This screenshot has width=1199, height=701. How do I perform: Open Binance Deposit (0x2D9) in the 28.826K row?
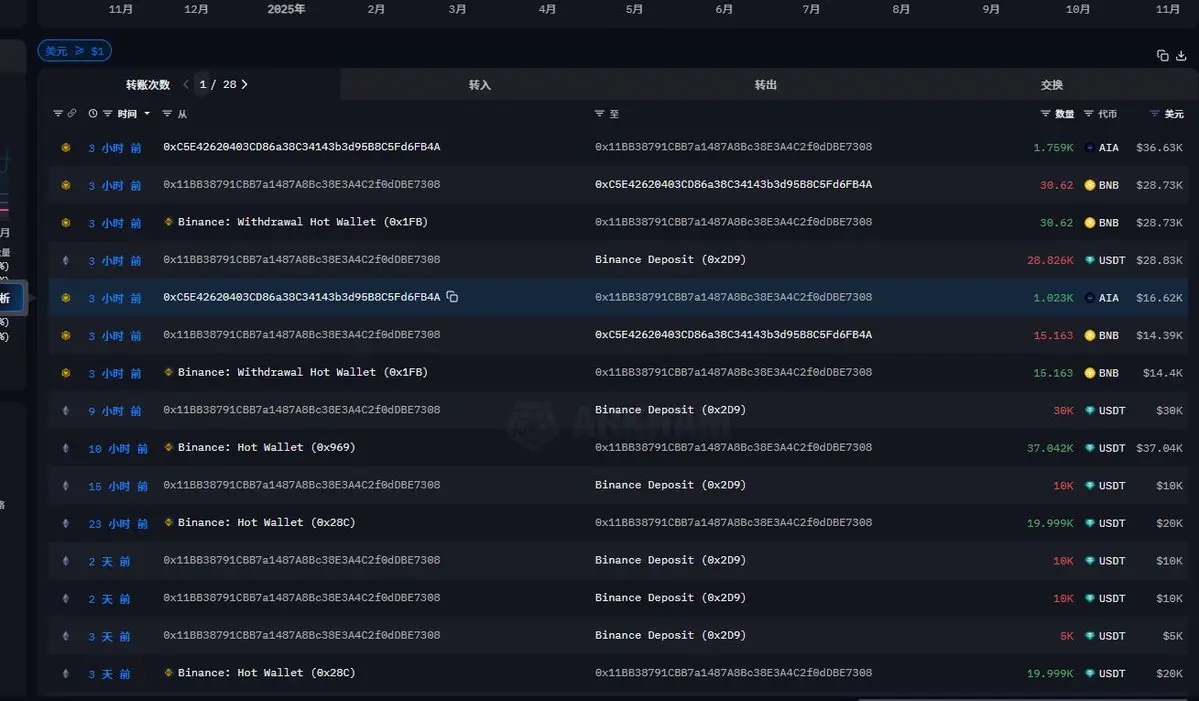click(x=670, y=259)
